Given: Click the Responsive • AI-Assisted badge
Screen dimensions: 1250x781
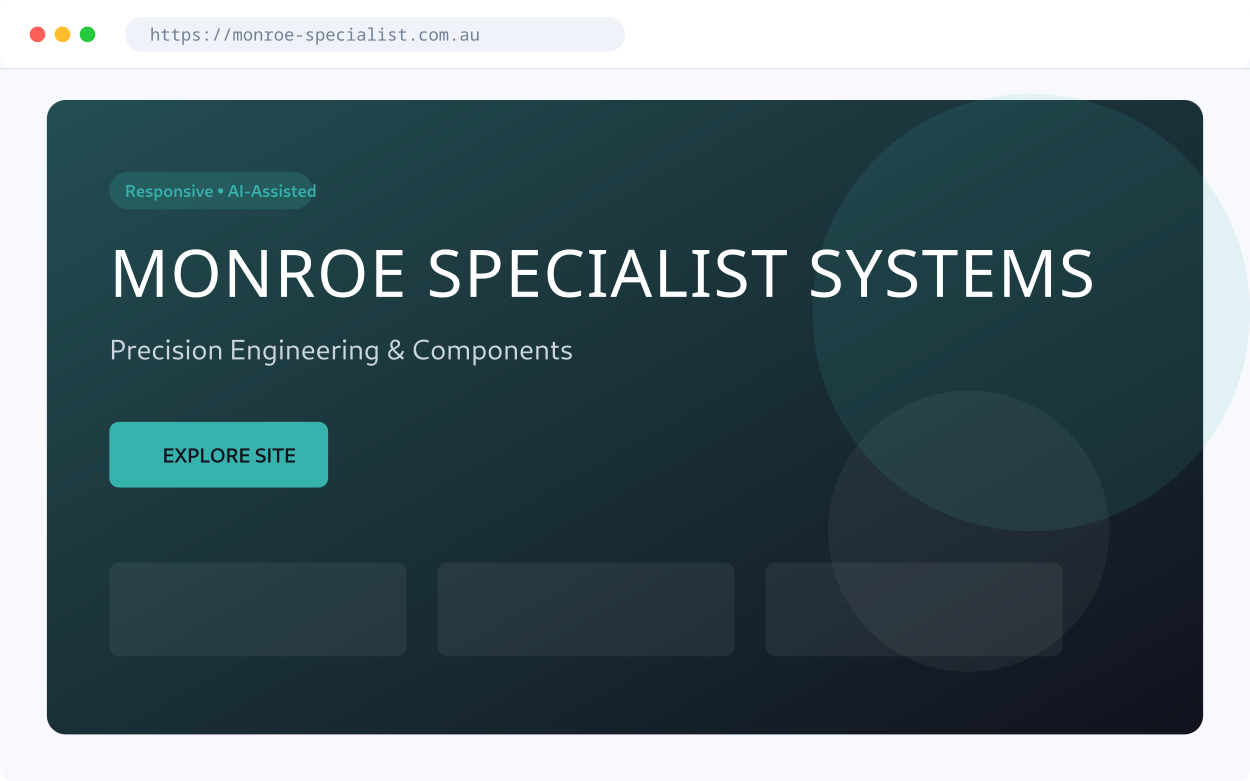Looking at the screenshot, I should (x=212, y=191).
